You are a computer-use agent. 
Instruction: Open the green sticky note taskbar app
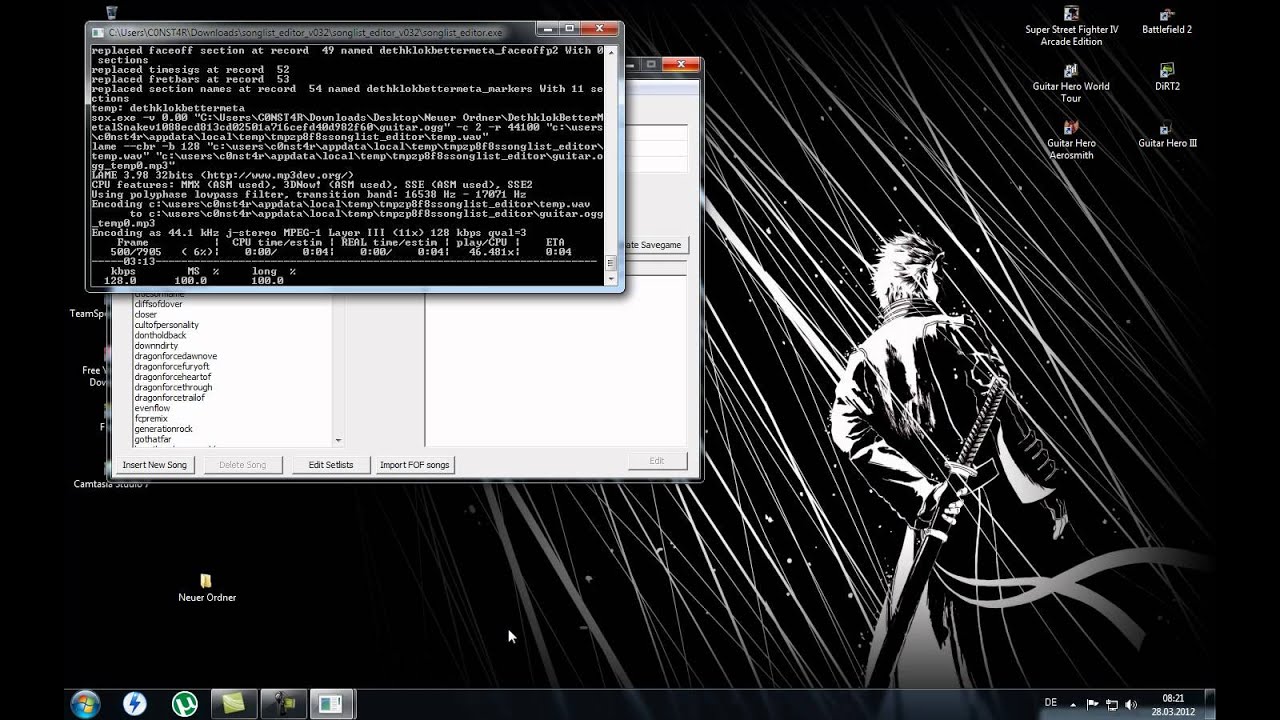click(234, 704)
